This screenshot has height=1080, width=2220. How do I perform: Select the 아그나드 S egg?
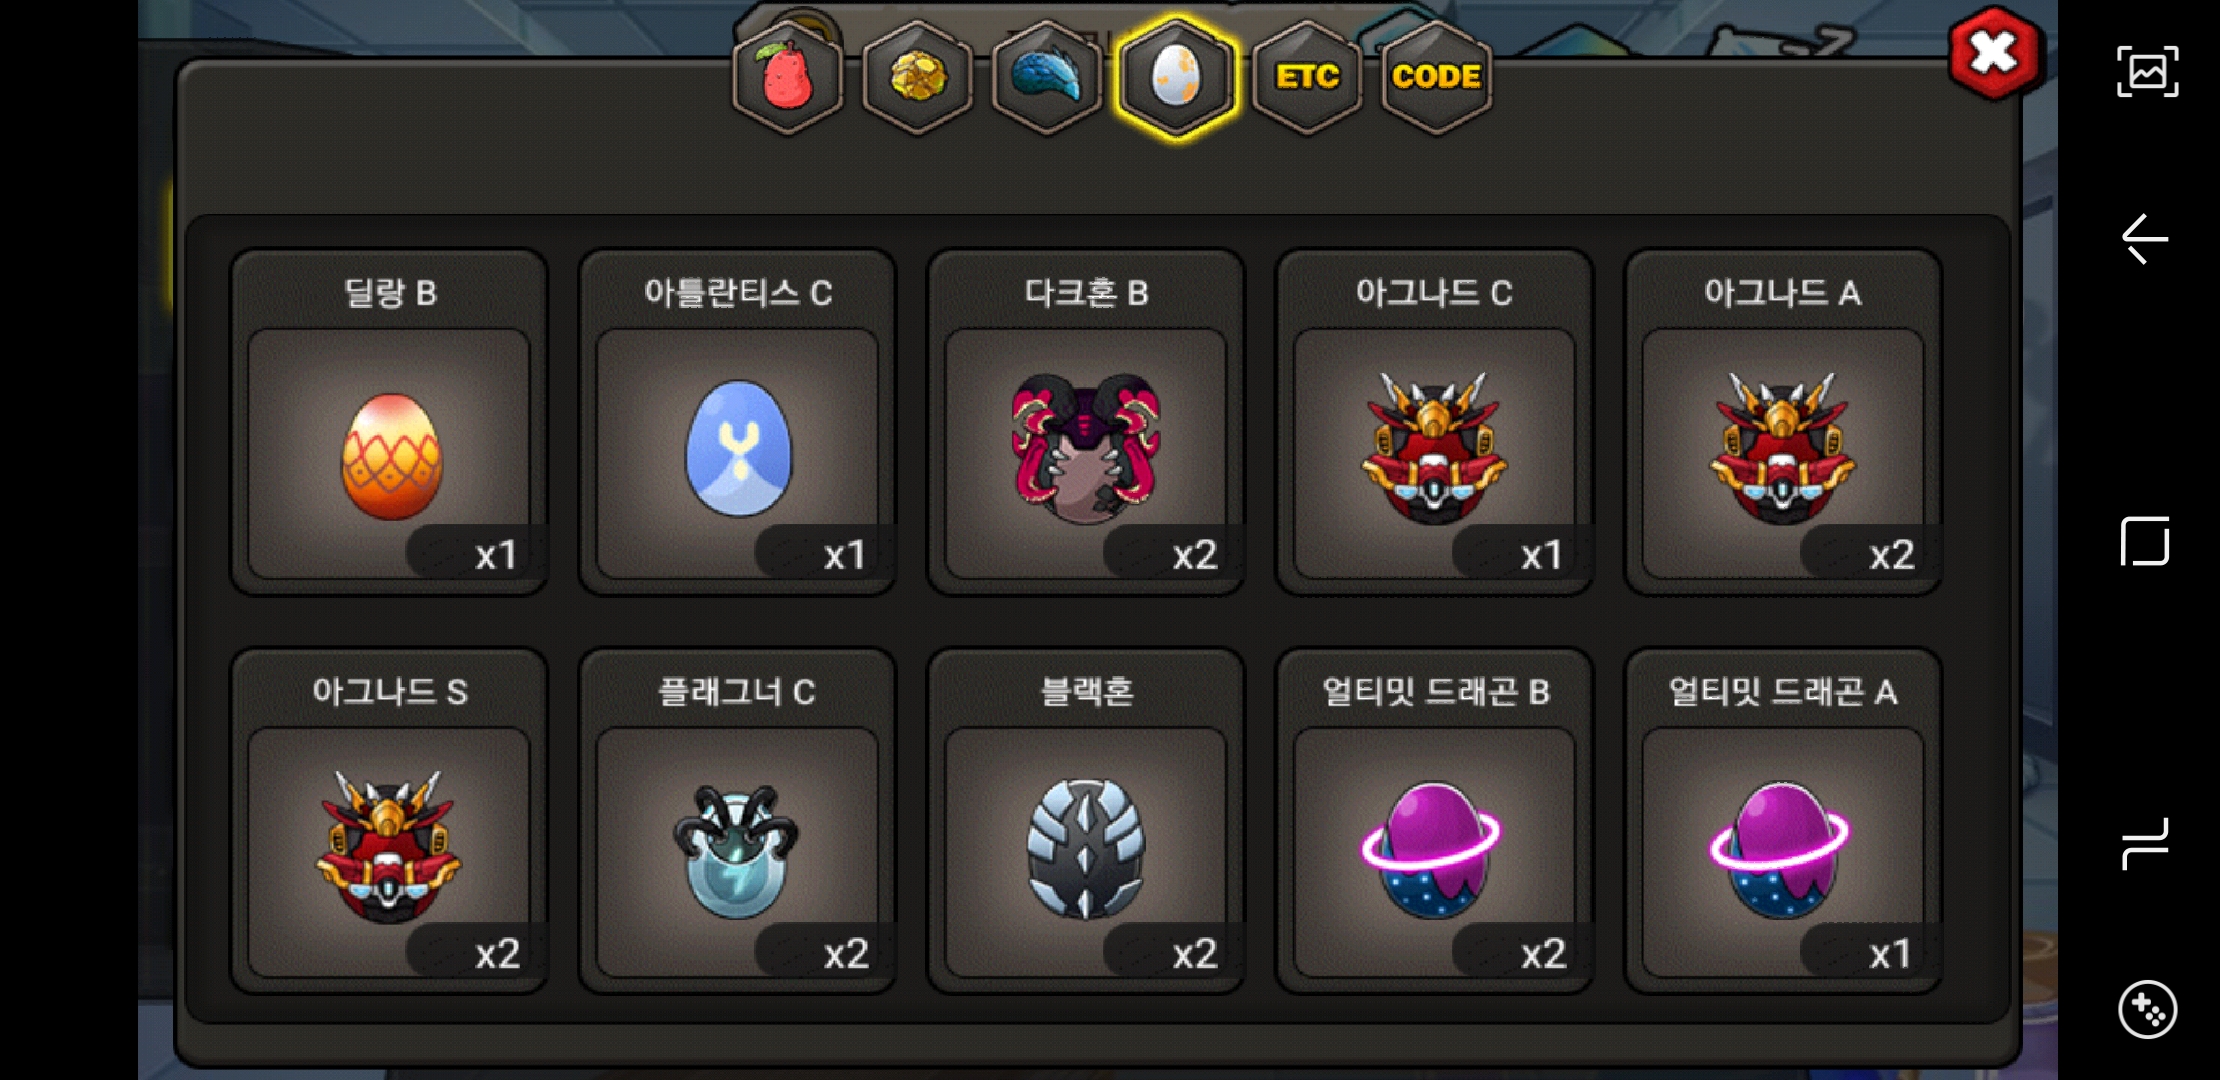[389, 822]
